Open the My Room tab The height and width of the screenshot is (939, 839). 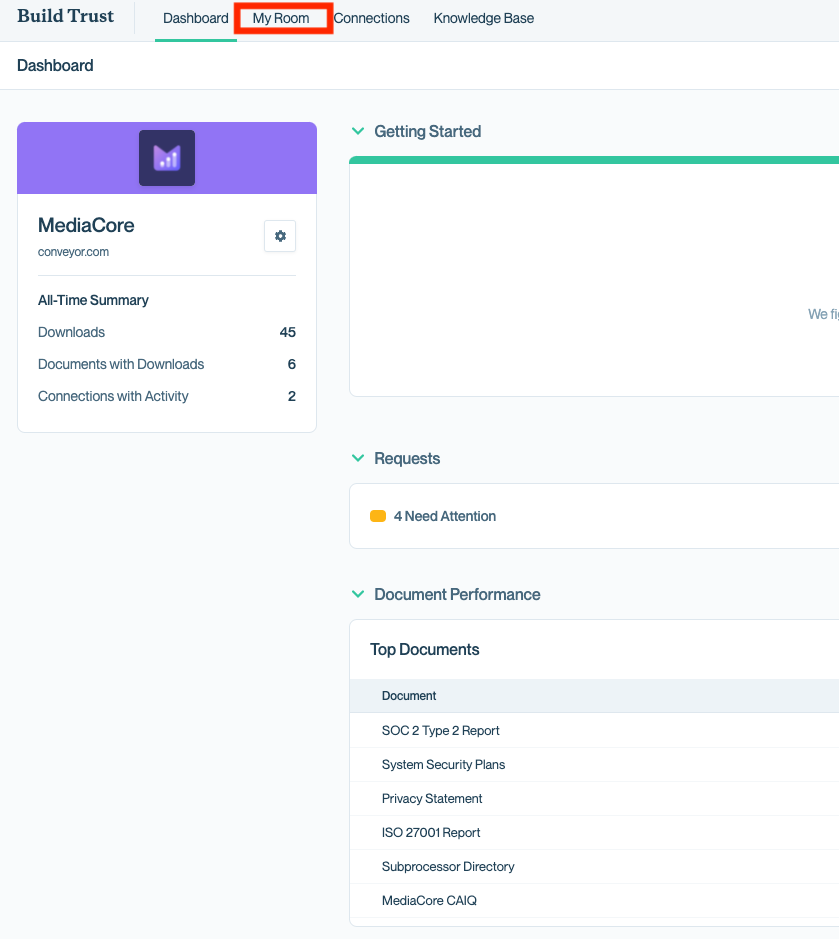coord(281,19)
